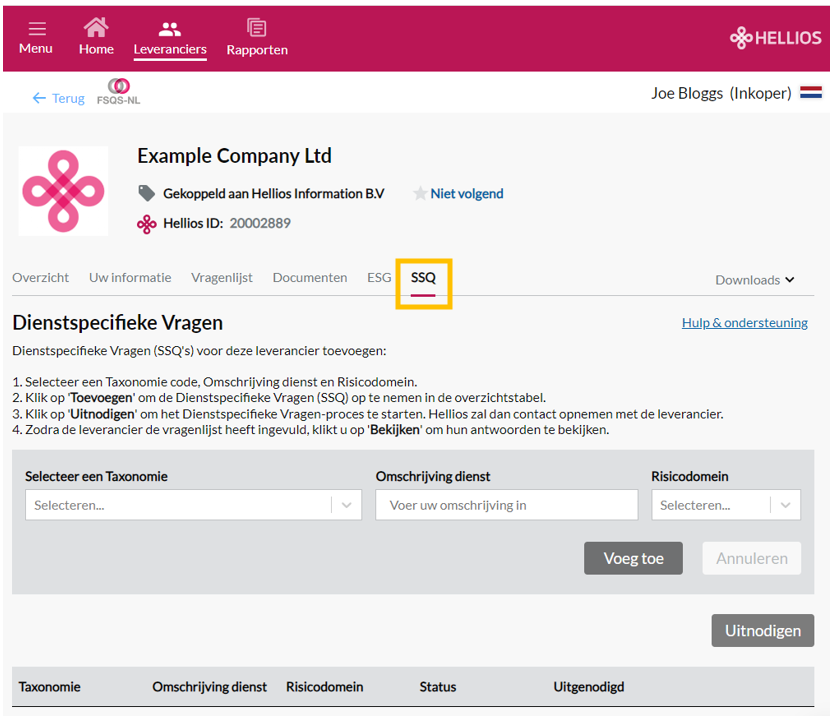Click the Uitnodigen button
The height and width of the screenshot is (717, 834).
[x=762, y=630]
